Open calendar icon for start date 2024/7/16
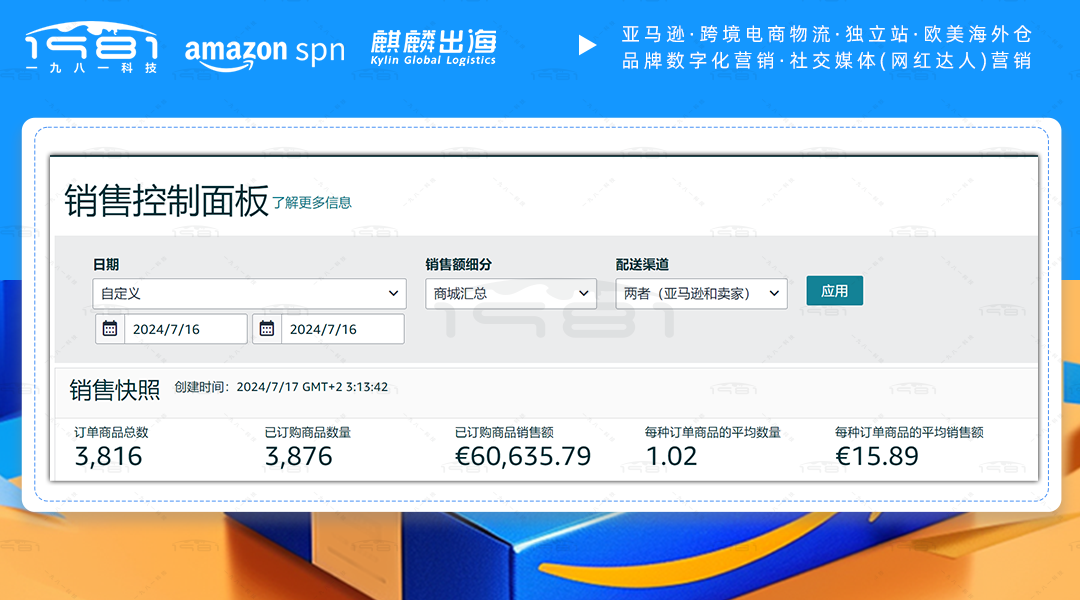 [110, 329]
